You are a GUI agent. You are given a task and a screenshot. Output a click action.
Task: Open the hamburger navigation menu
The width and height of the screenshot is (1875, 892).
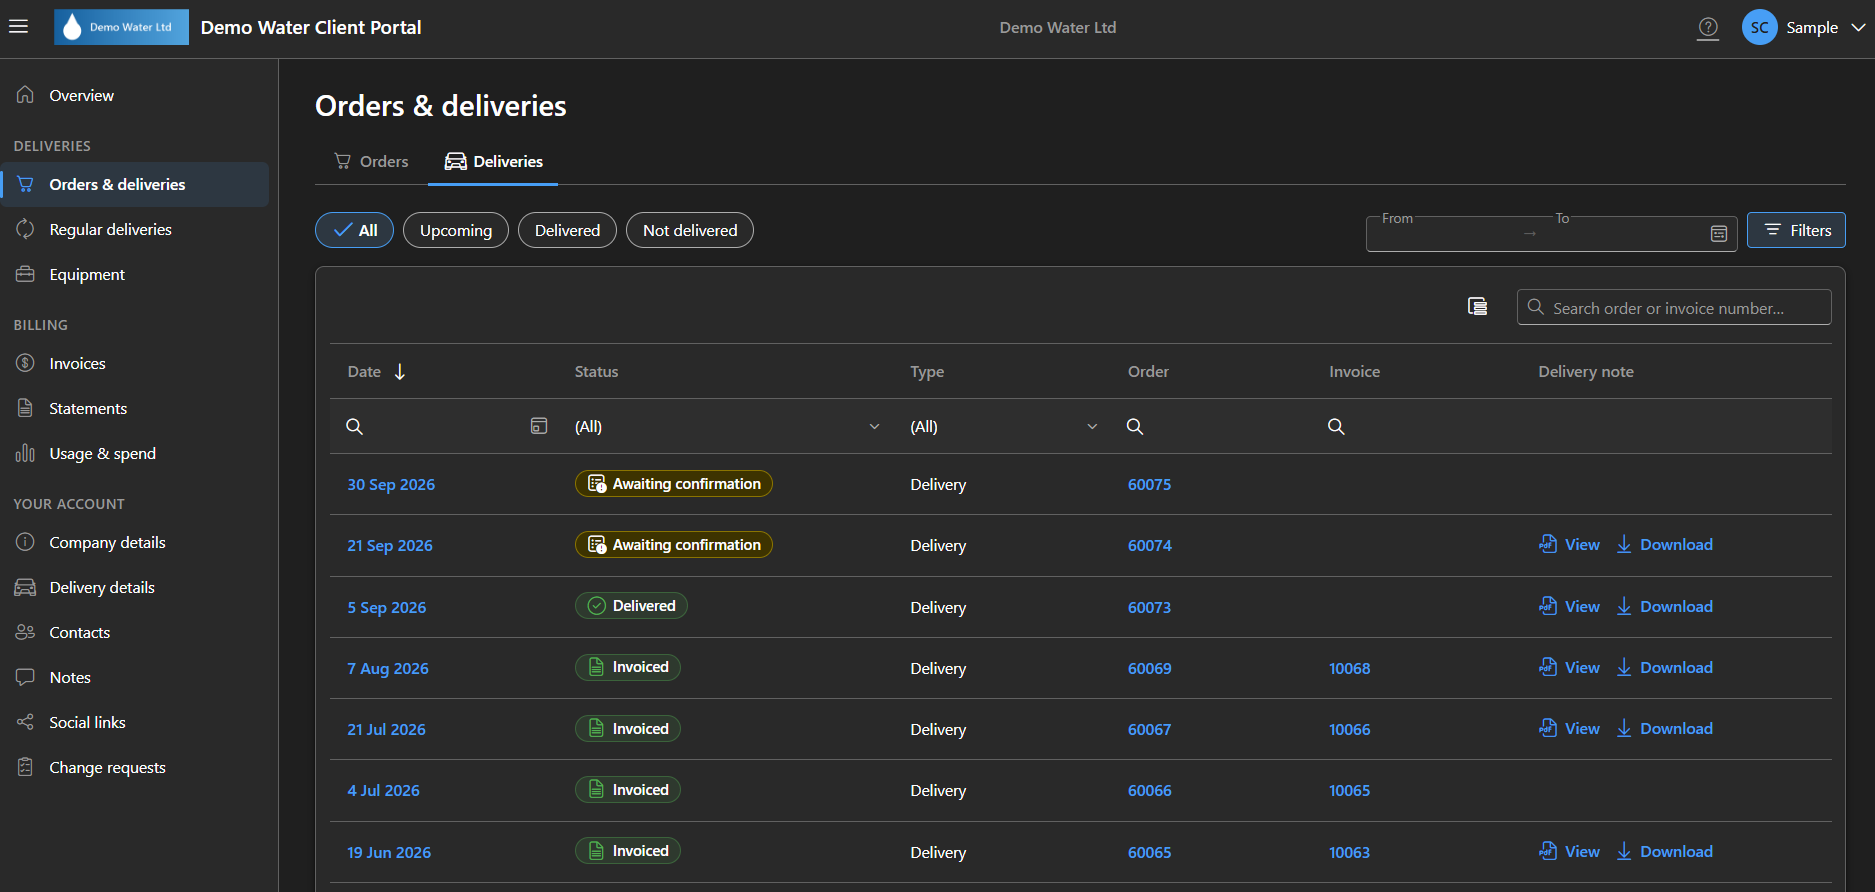click(18, 27)
